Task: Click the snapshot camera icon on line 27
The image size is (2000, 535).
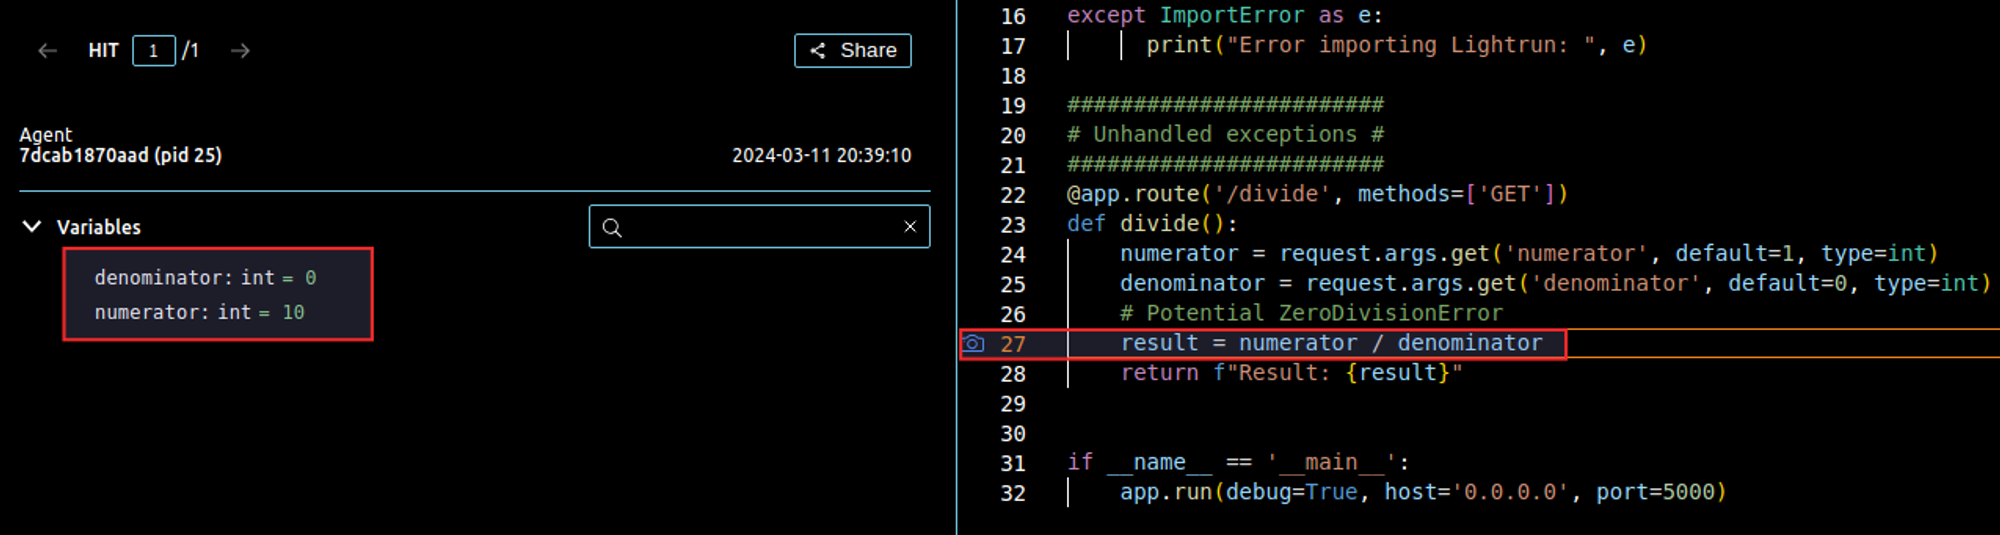Action: click(973, 344)
